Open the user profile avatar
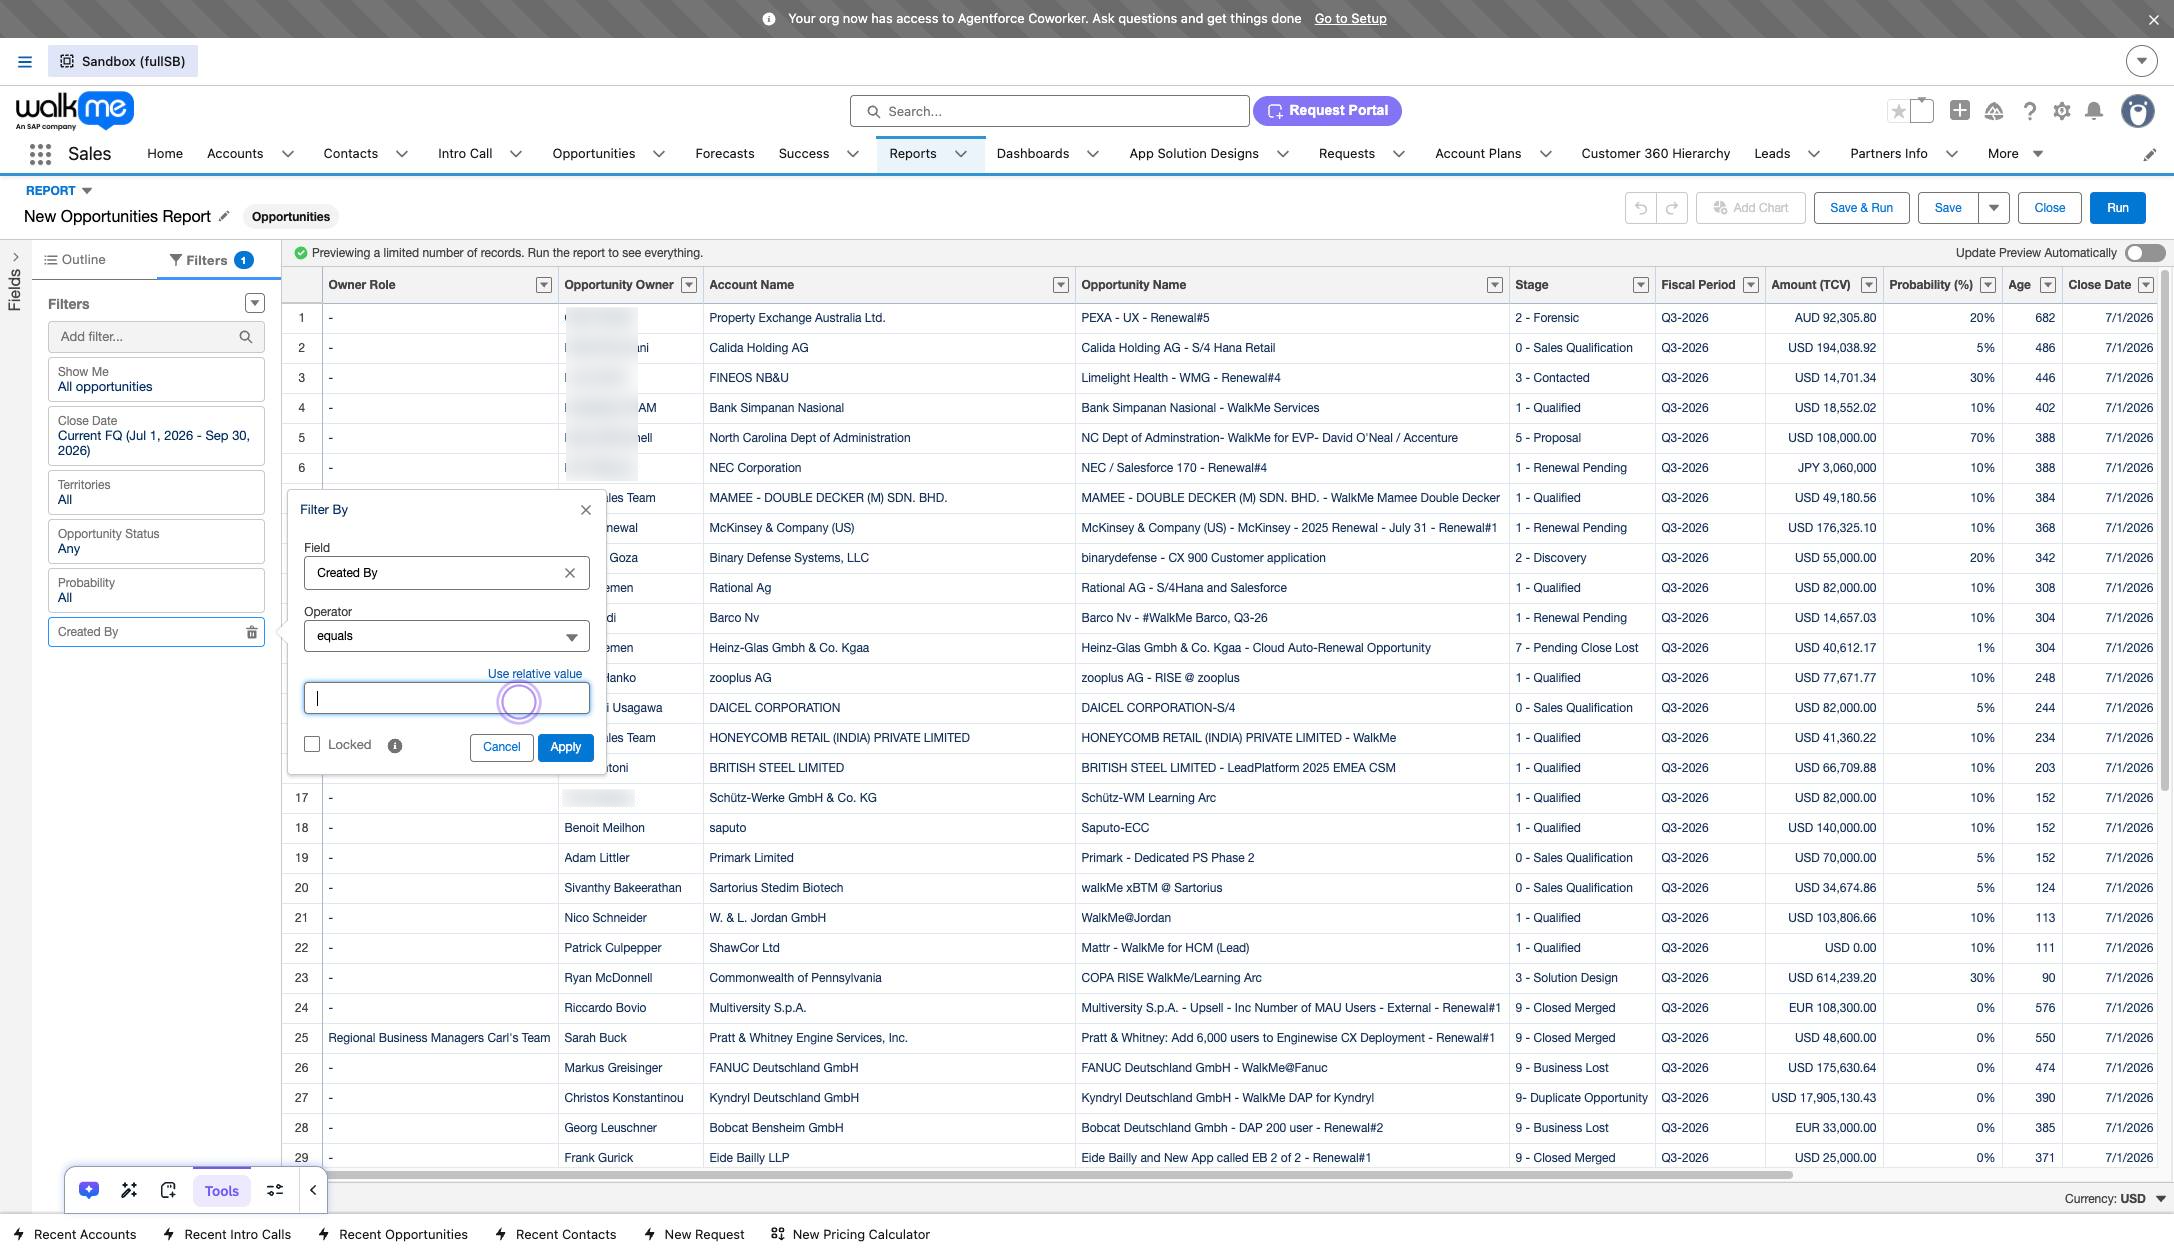Viewport: 2174px width, 1254px height. click(x=2138, y=111)
